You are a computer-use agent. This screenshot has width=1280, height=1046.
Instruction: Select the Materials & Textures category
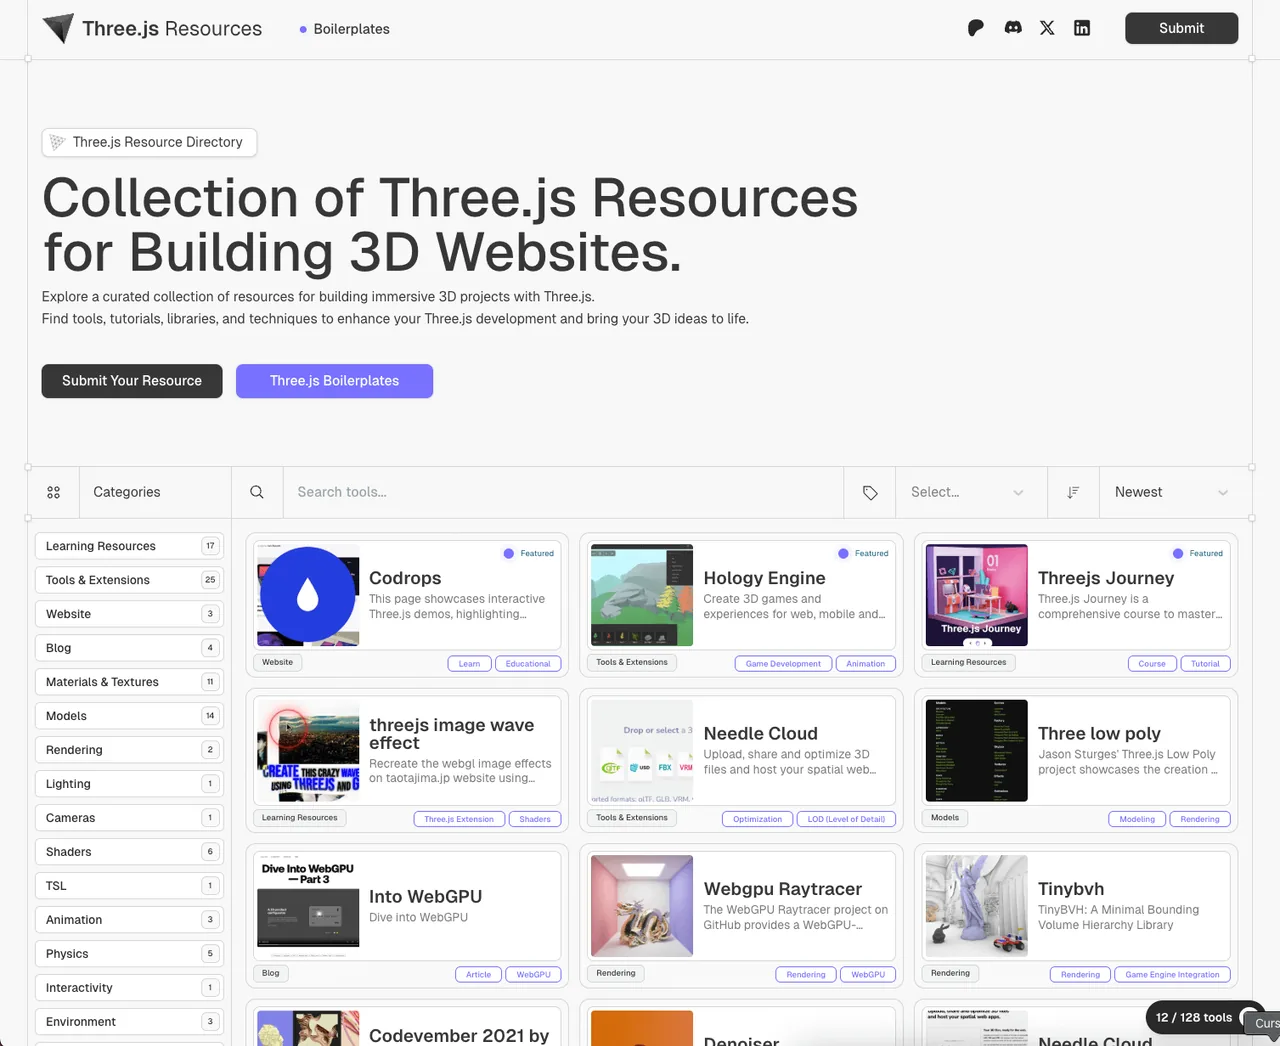(129, 682)
